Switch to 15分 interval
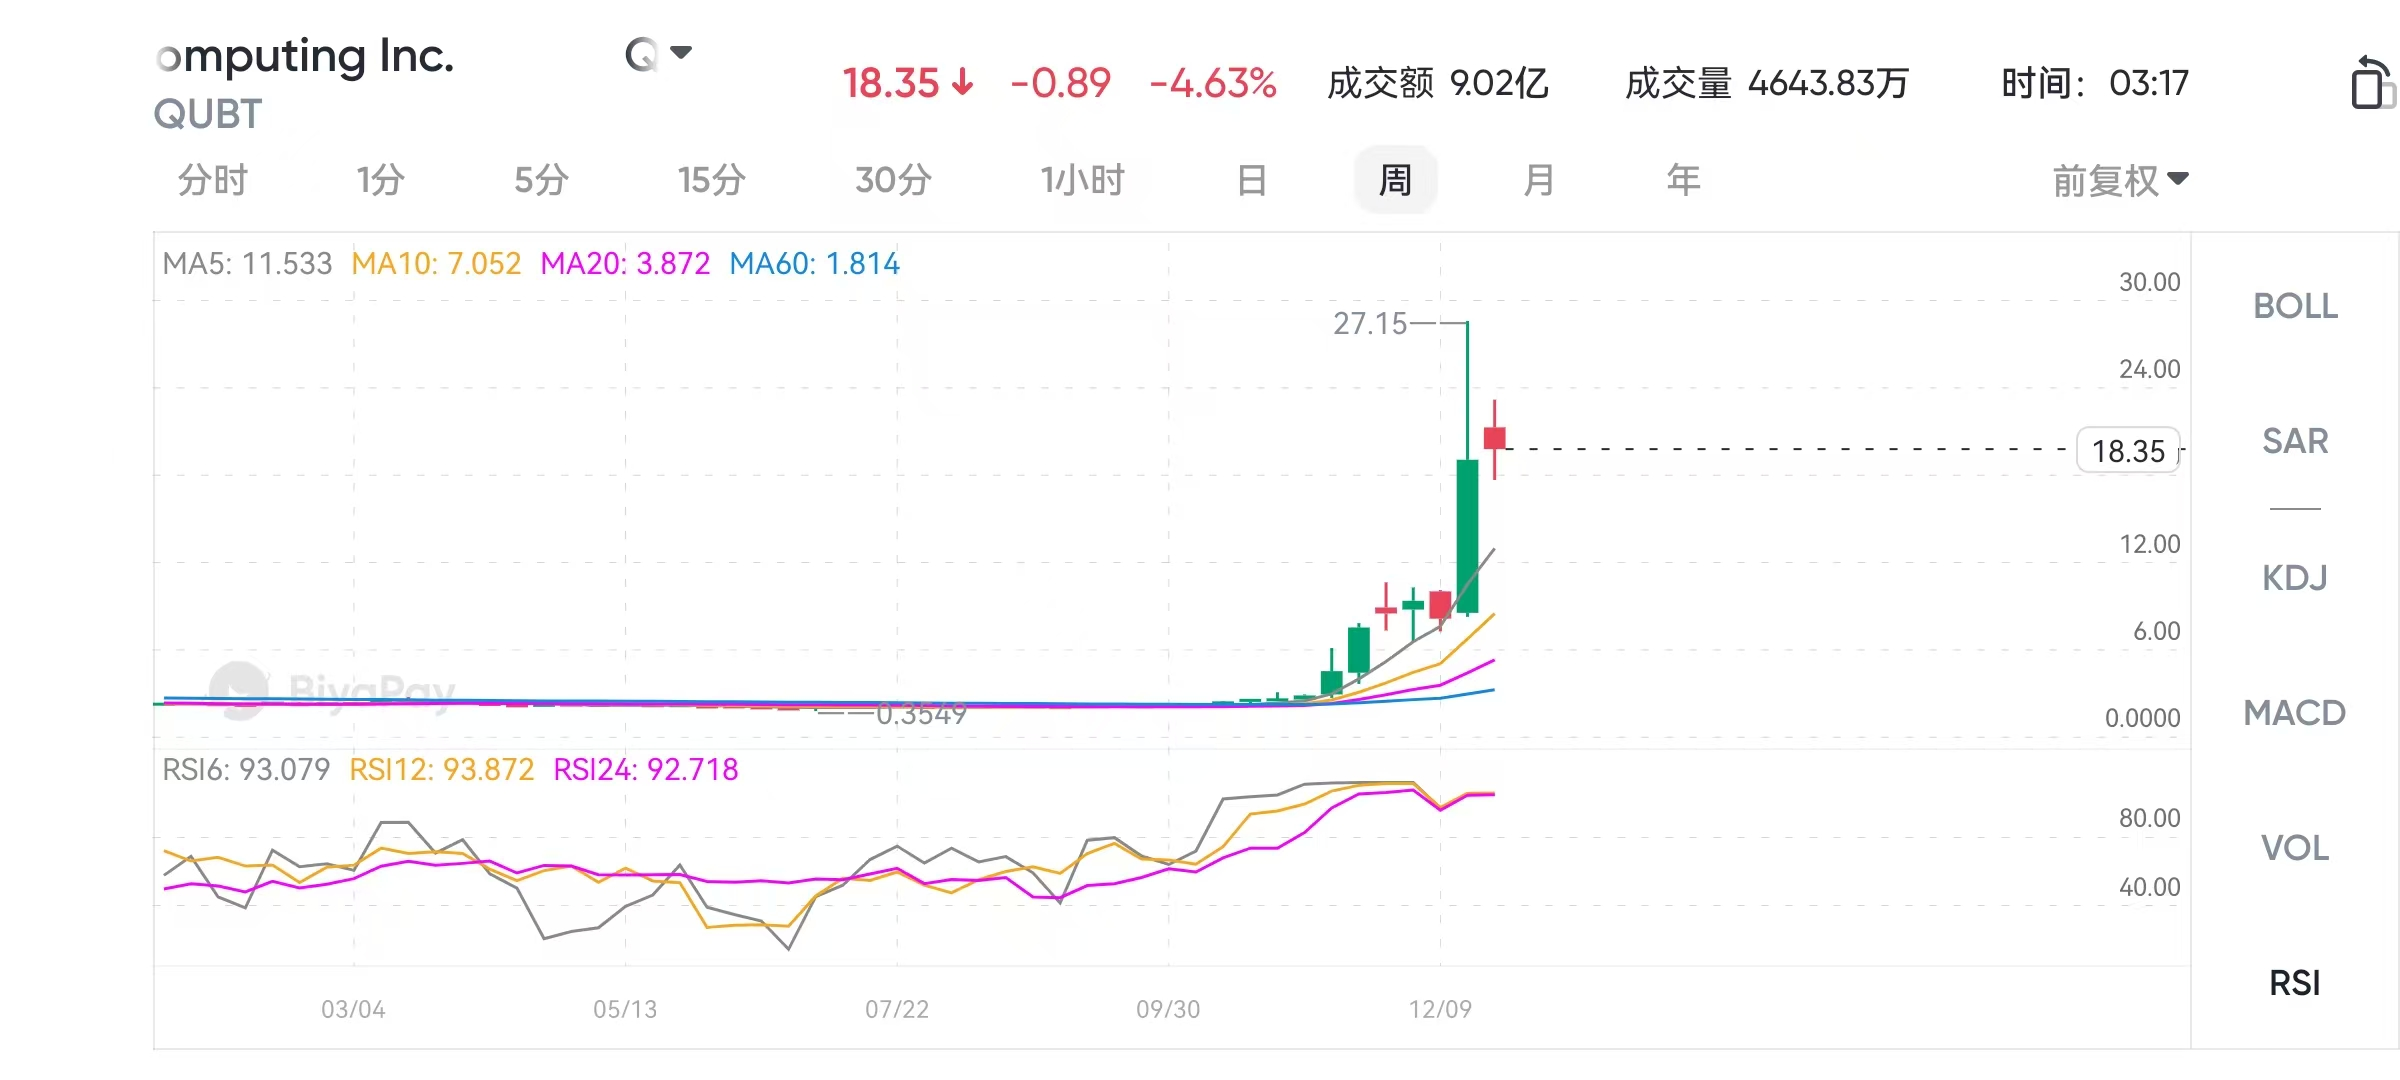Viewport: 2400px width, 1080px height. pyautogui.click(x=711, y=180)
